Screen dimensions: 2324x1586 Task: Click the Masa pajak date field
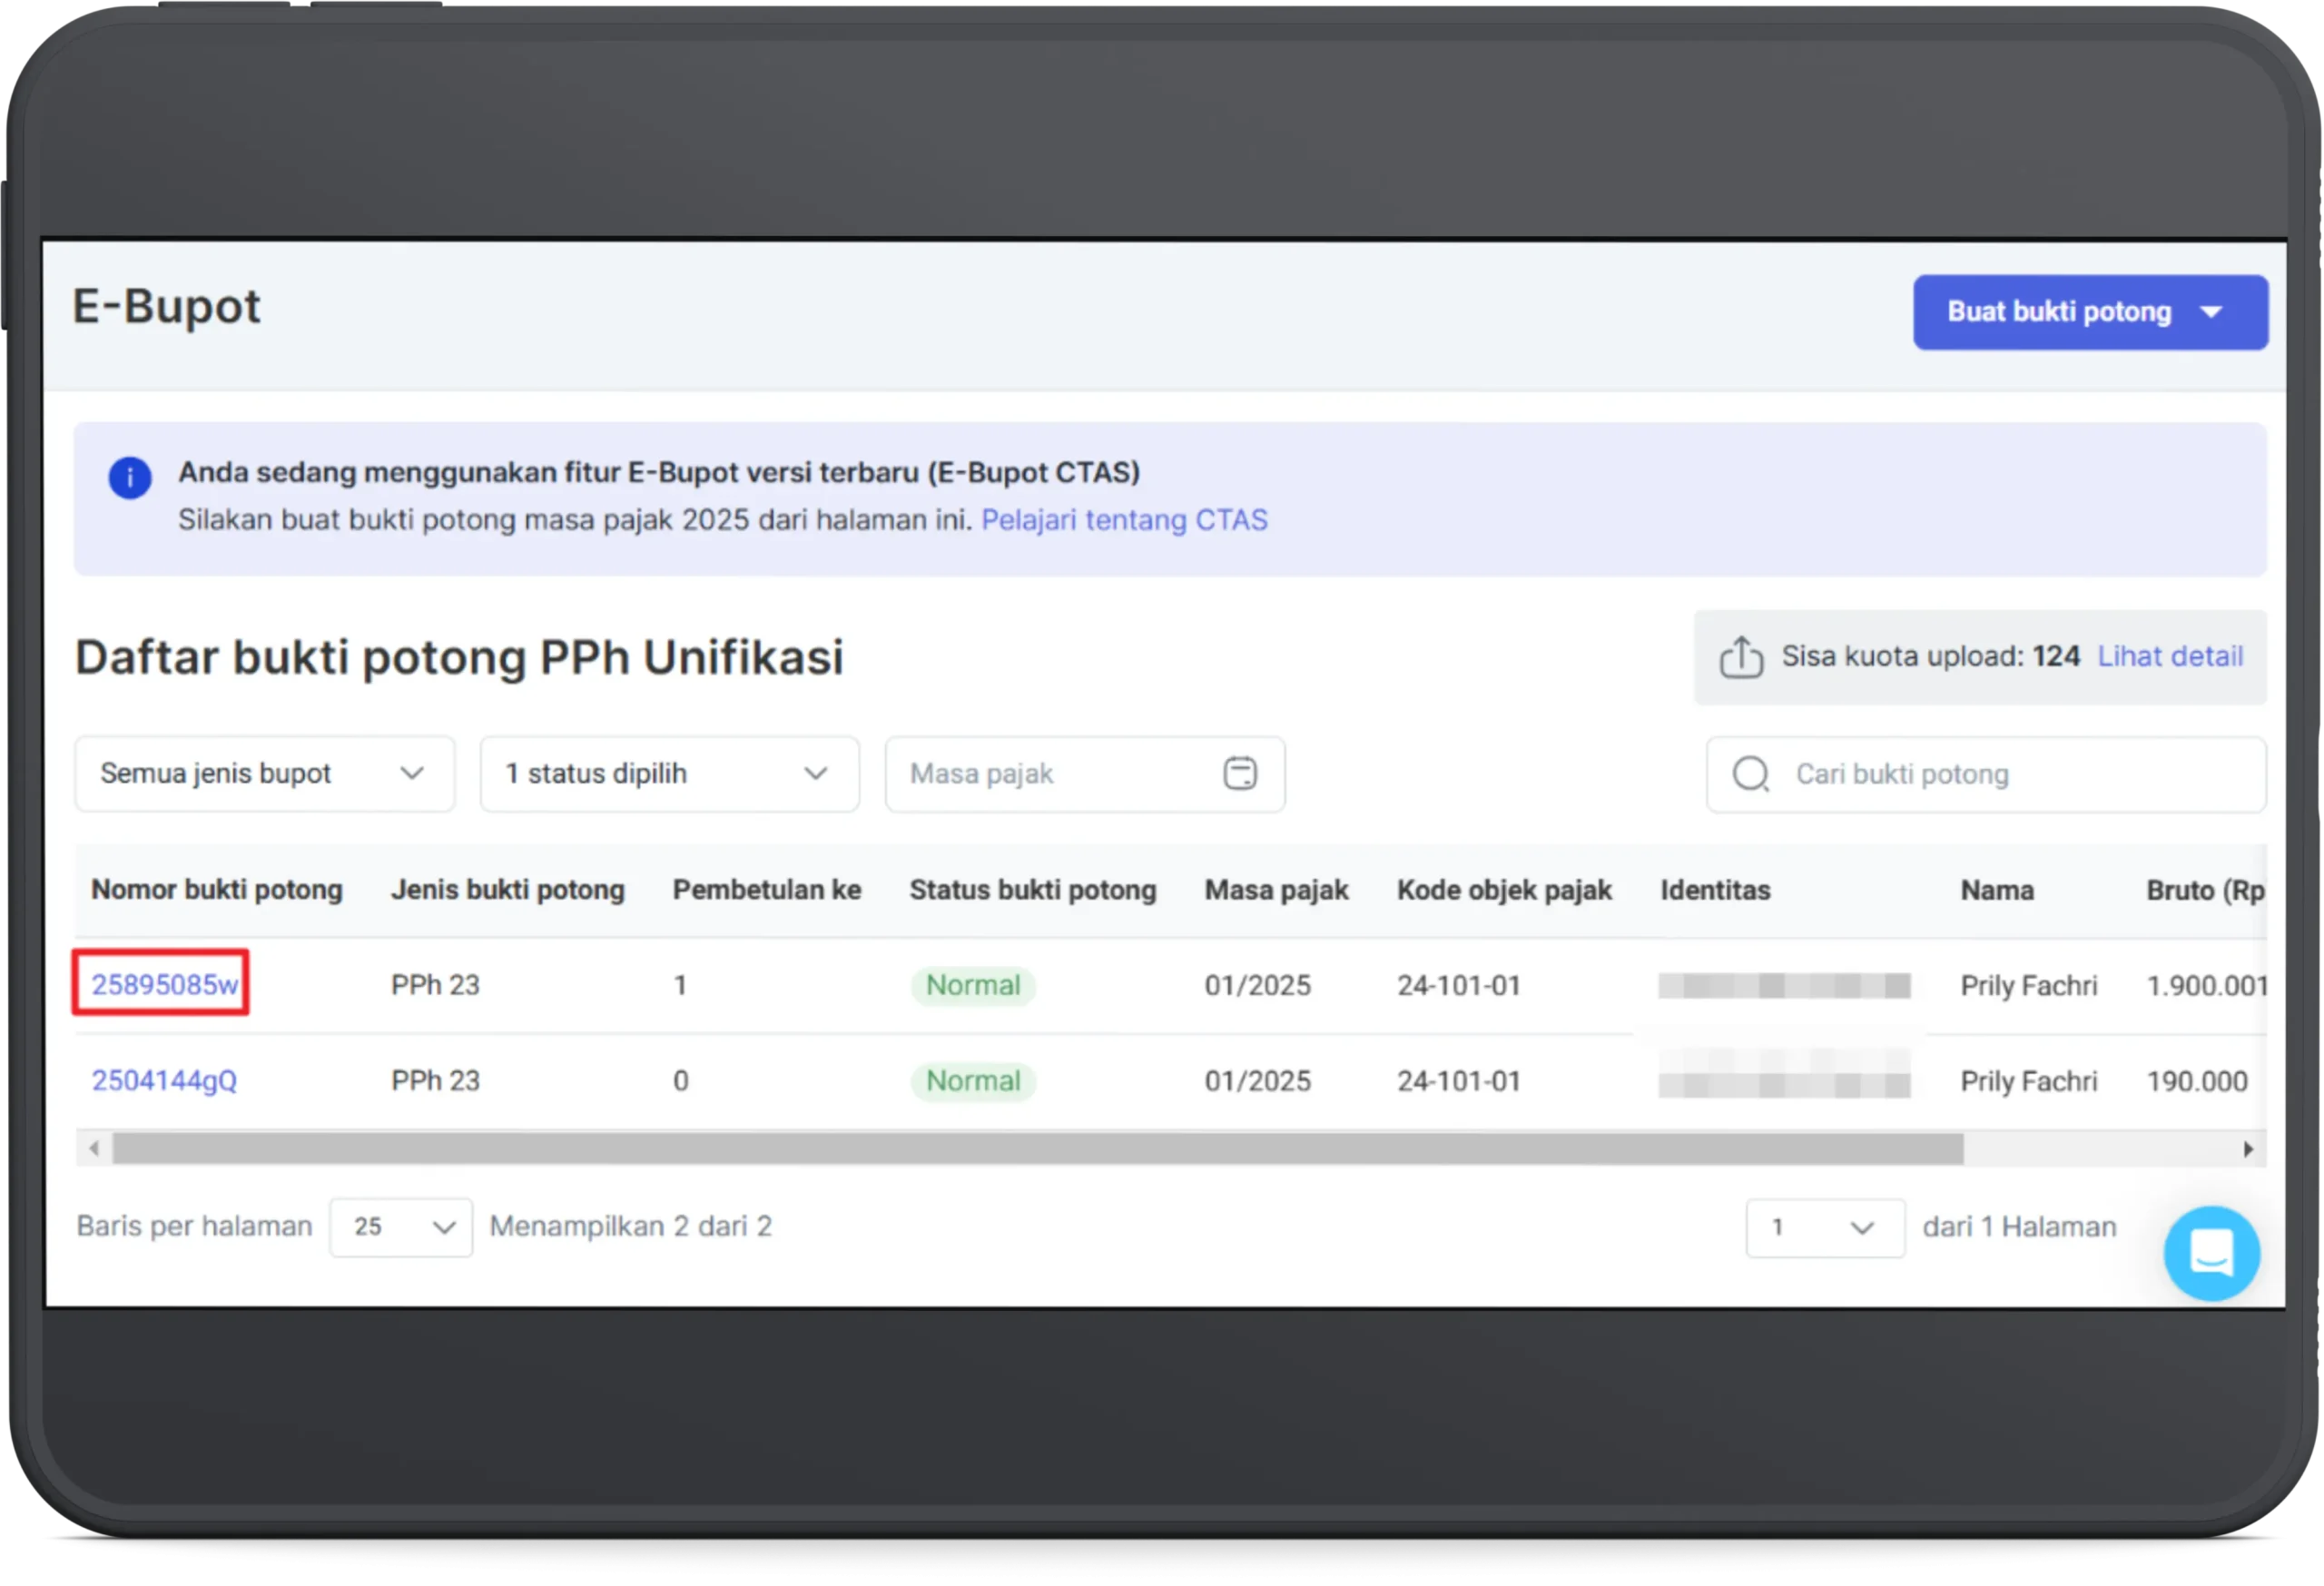coord(1050,774)
